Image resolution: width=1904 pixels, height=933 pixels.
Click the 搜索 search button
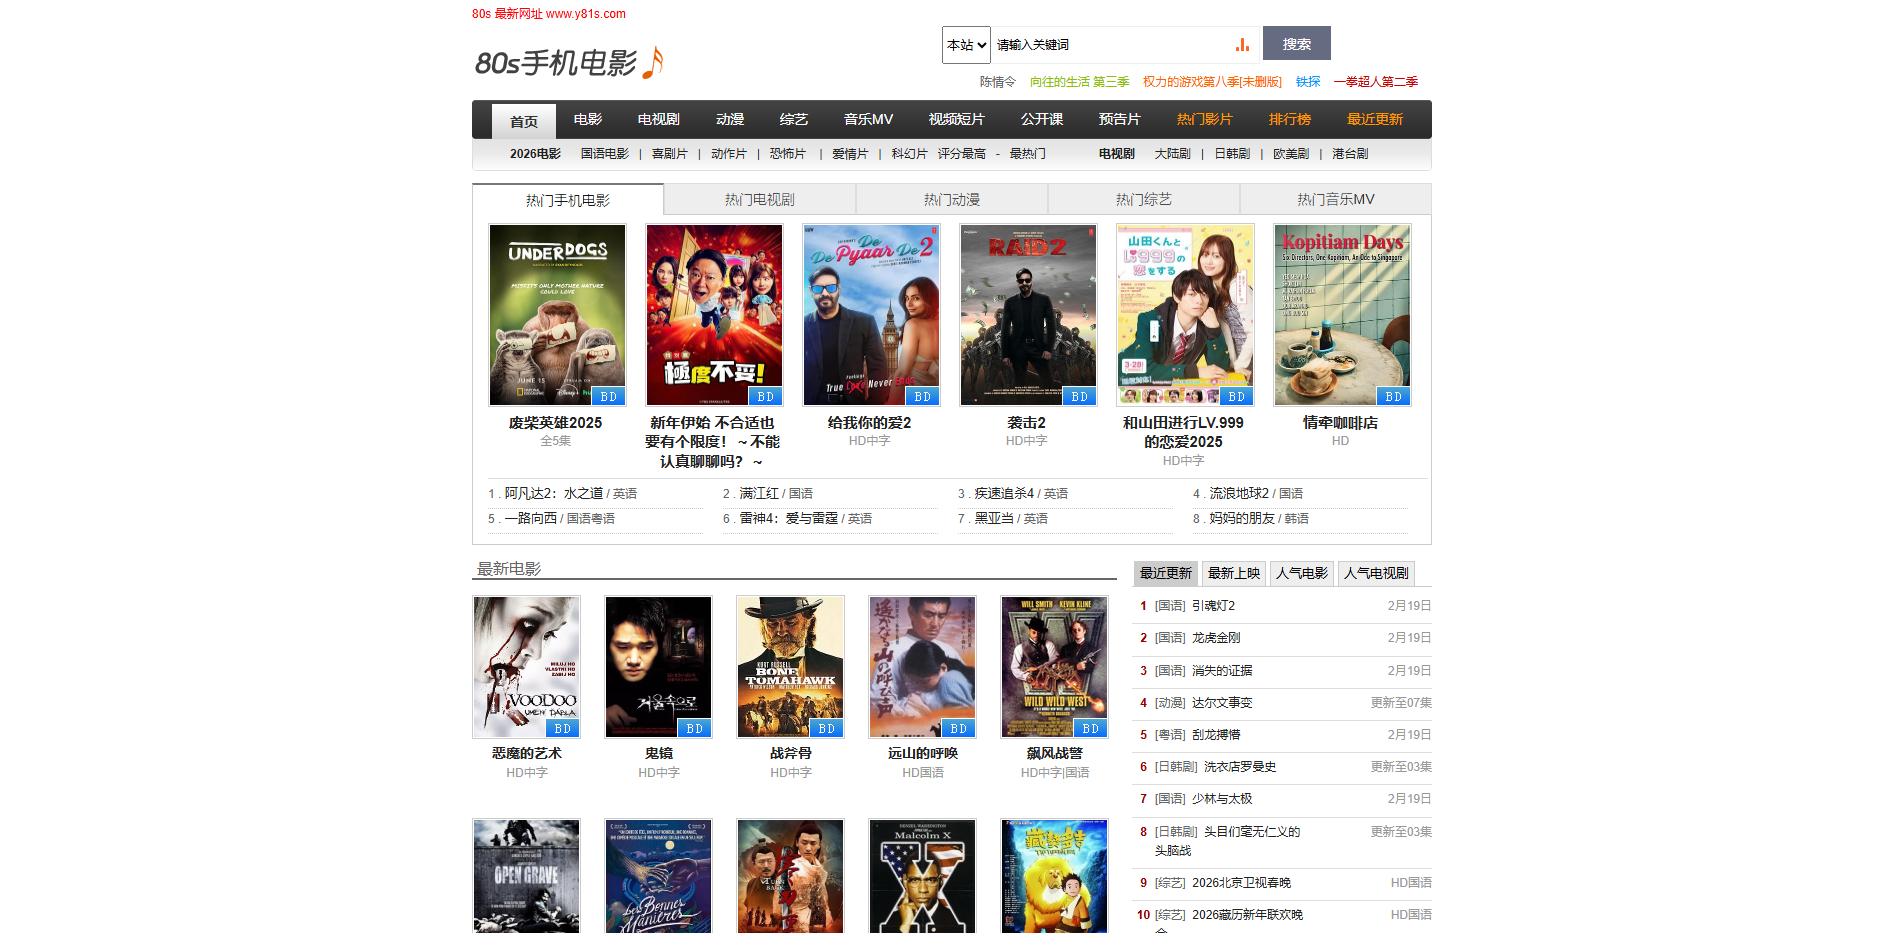(1296, 44)
